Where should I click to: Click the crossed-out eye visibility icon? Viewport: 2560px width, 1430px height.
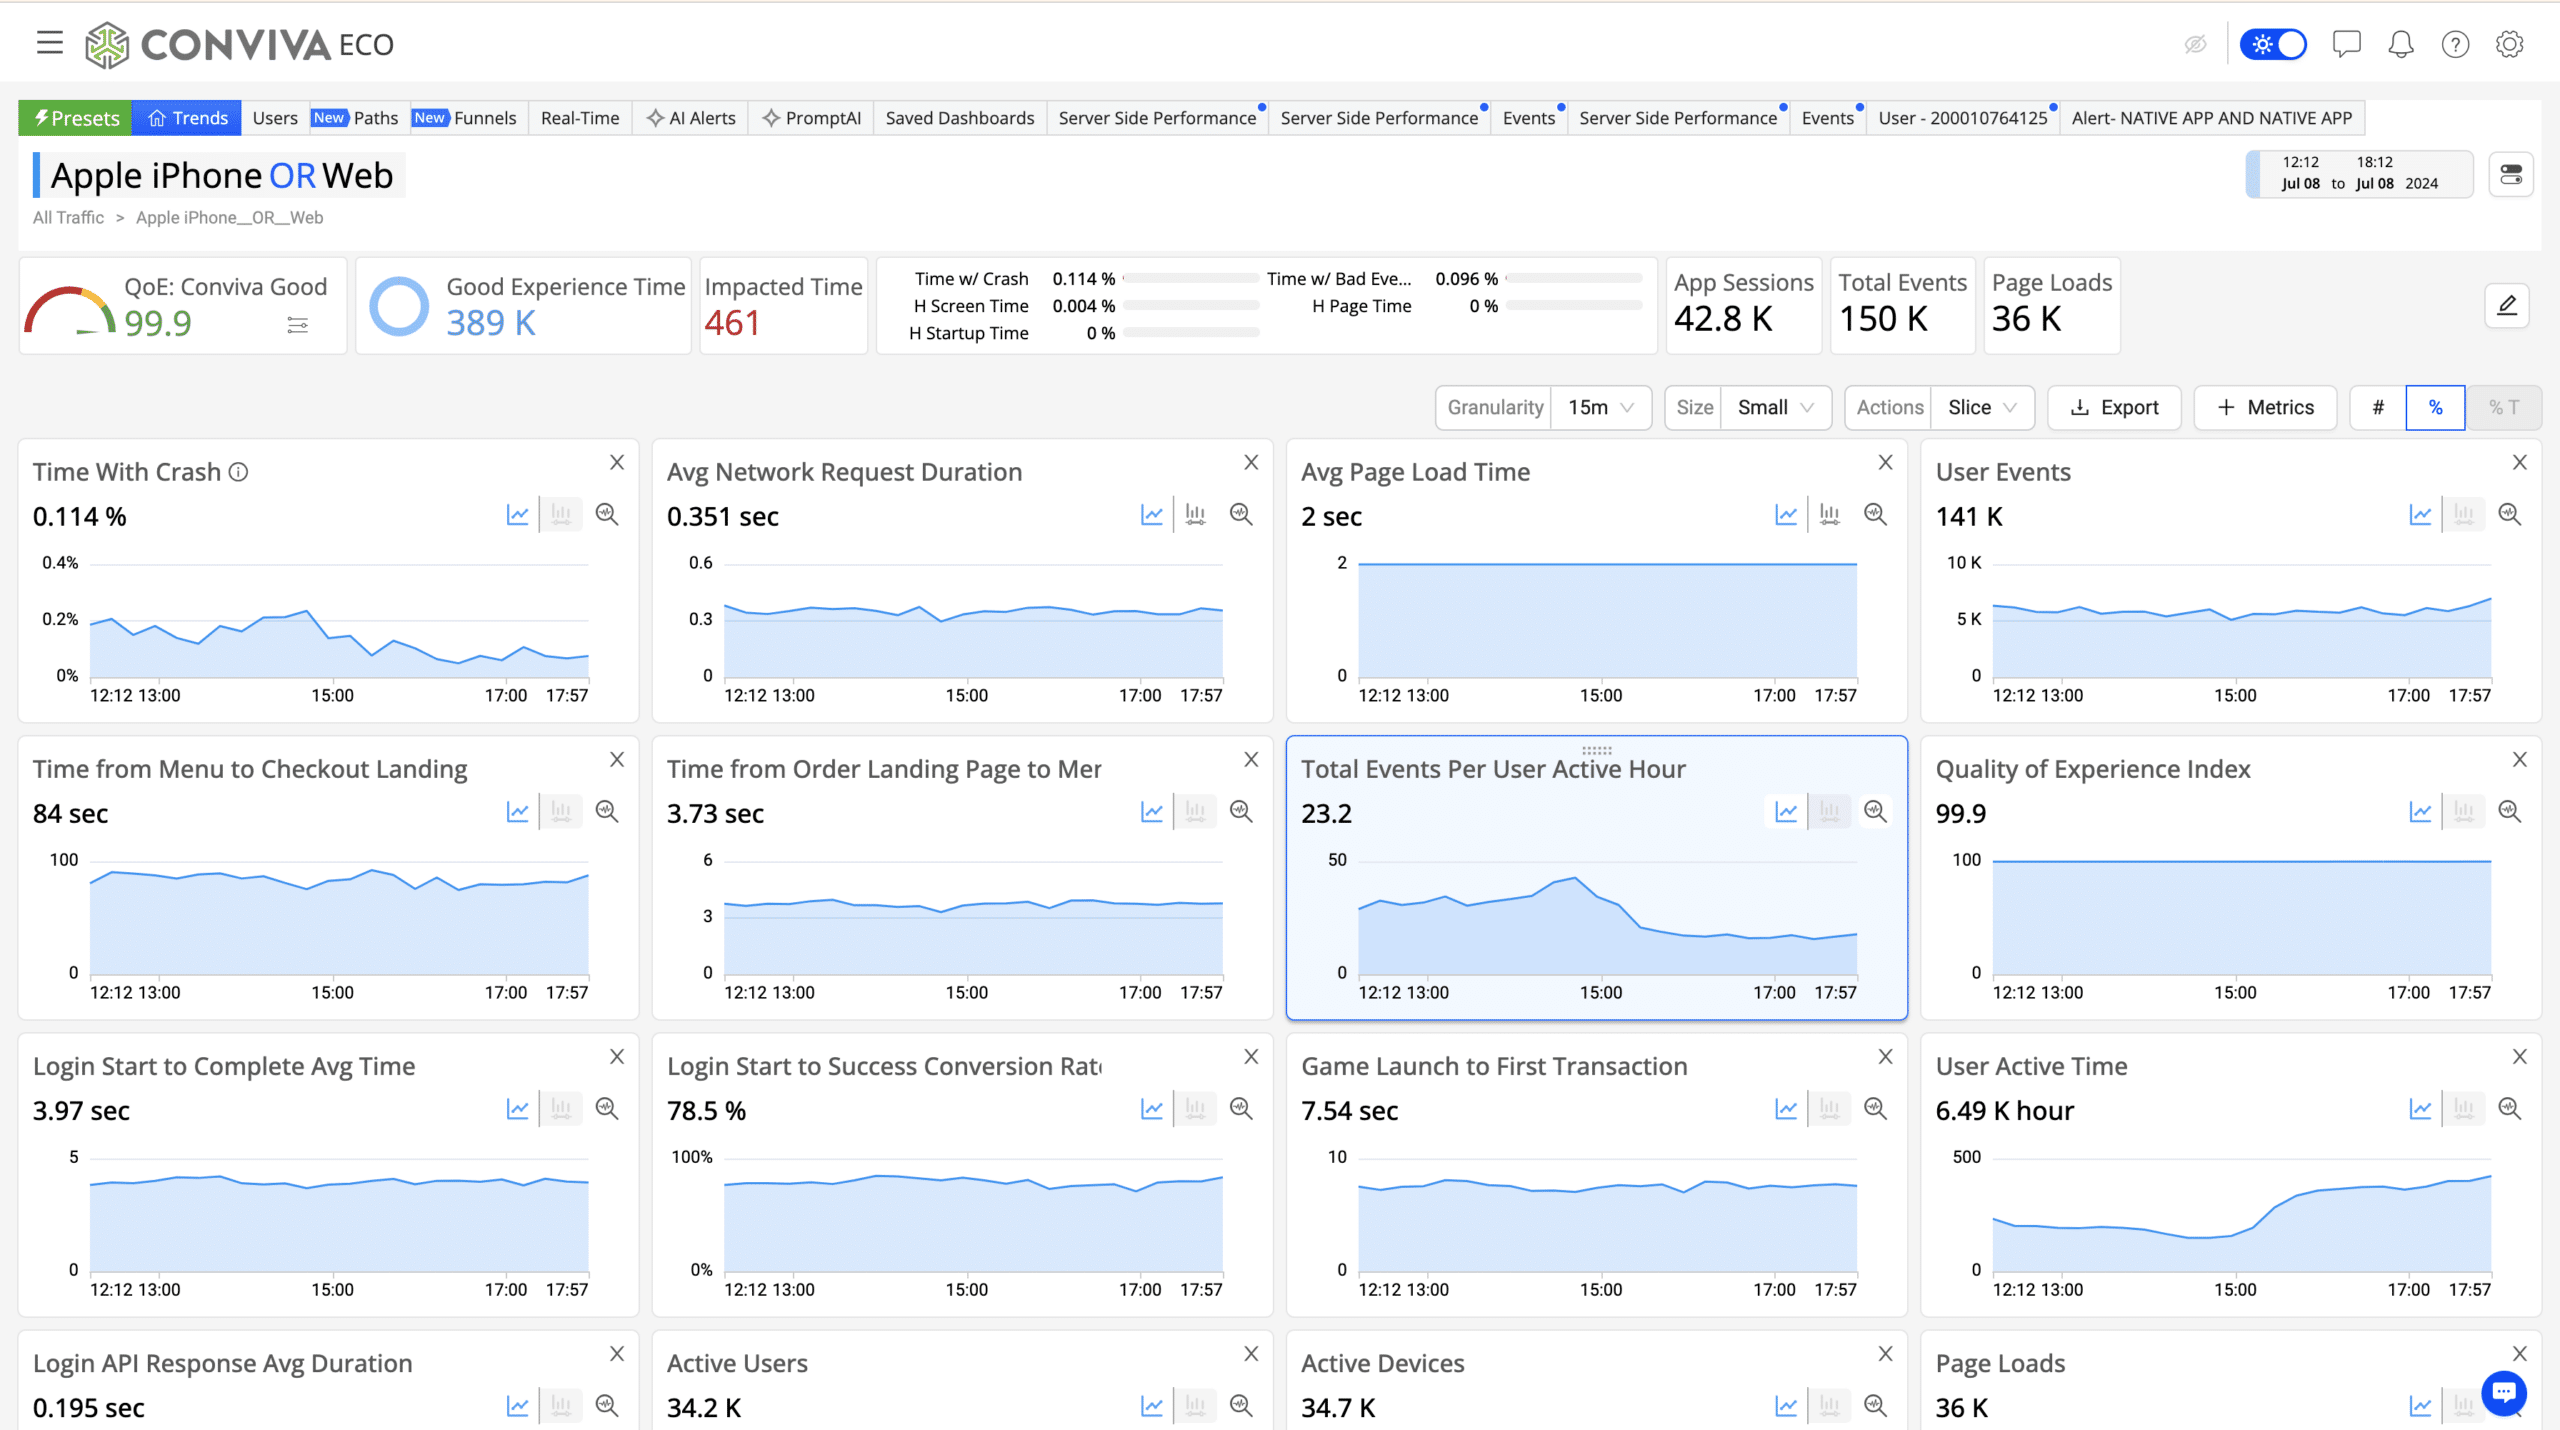(2195, 44)
